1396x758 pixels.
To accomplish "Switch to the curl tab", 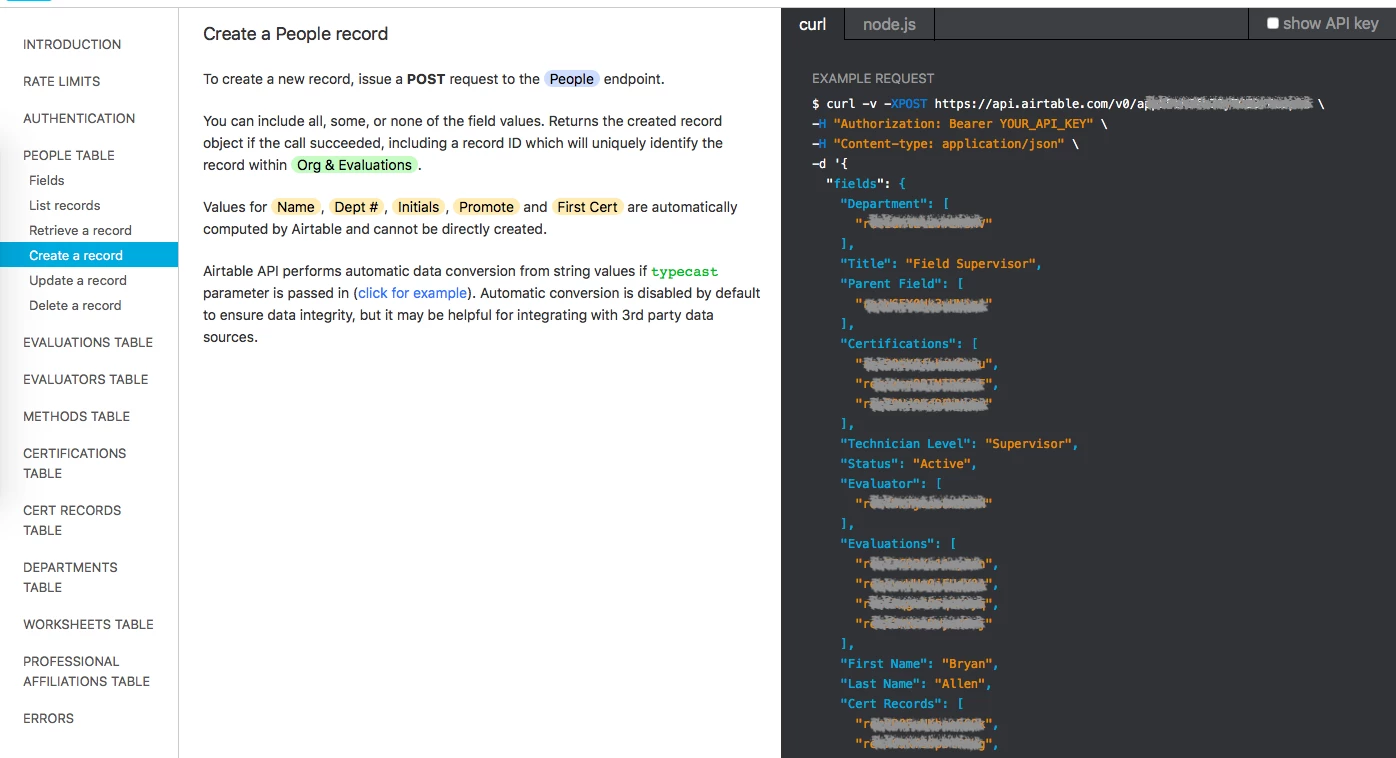I will [812, 24].
